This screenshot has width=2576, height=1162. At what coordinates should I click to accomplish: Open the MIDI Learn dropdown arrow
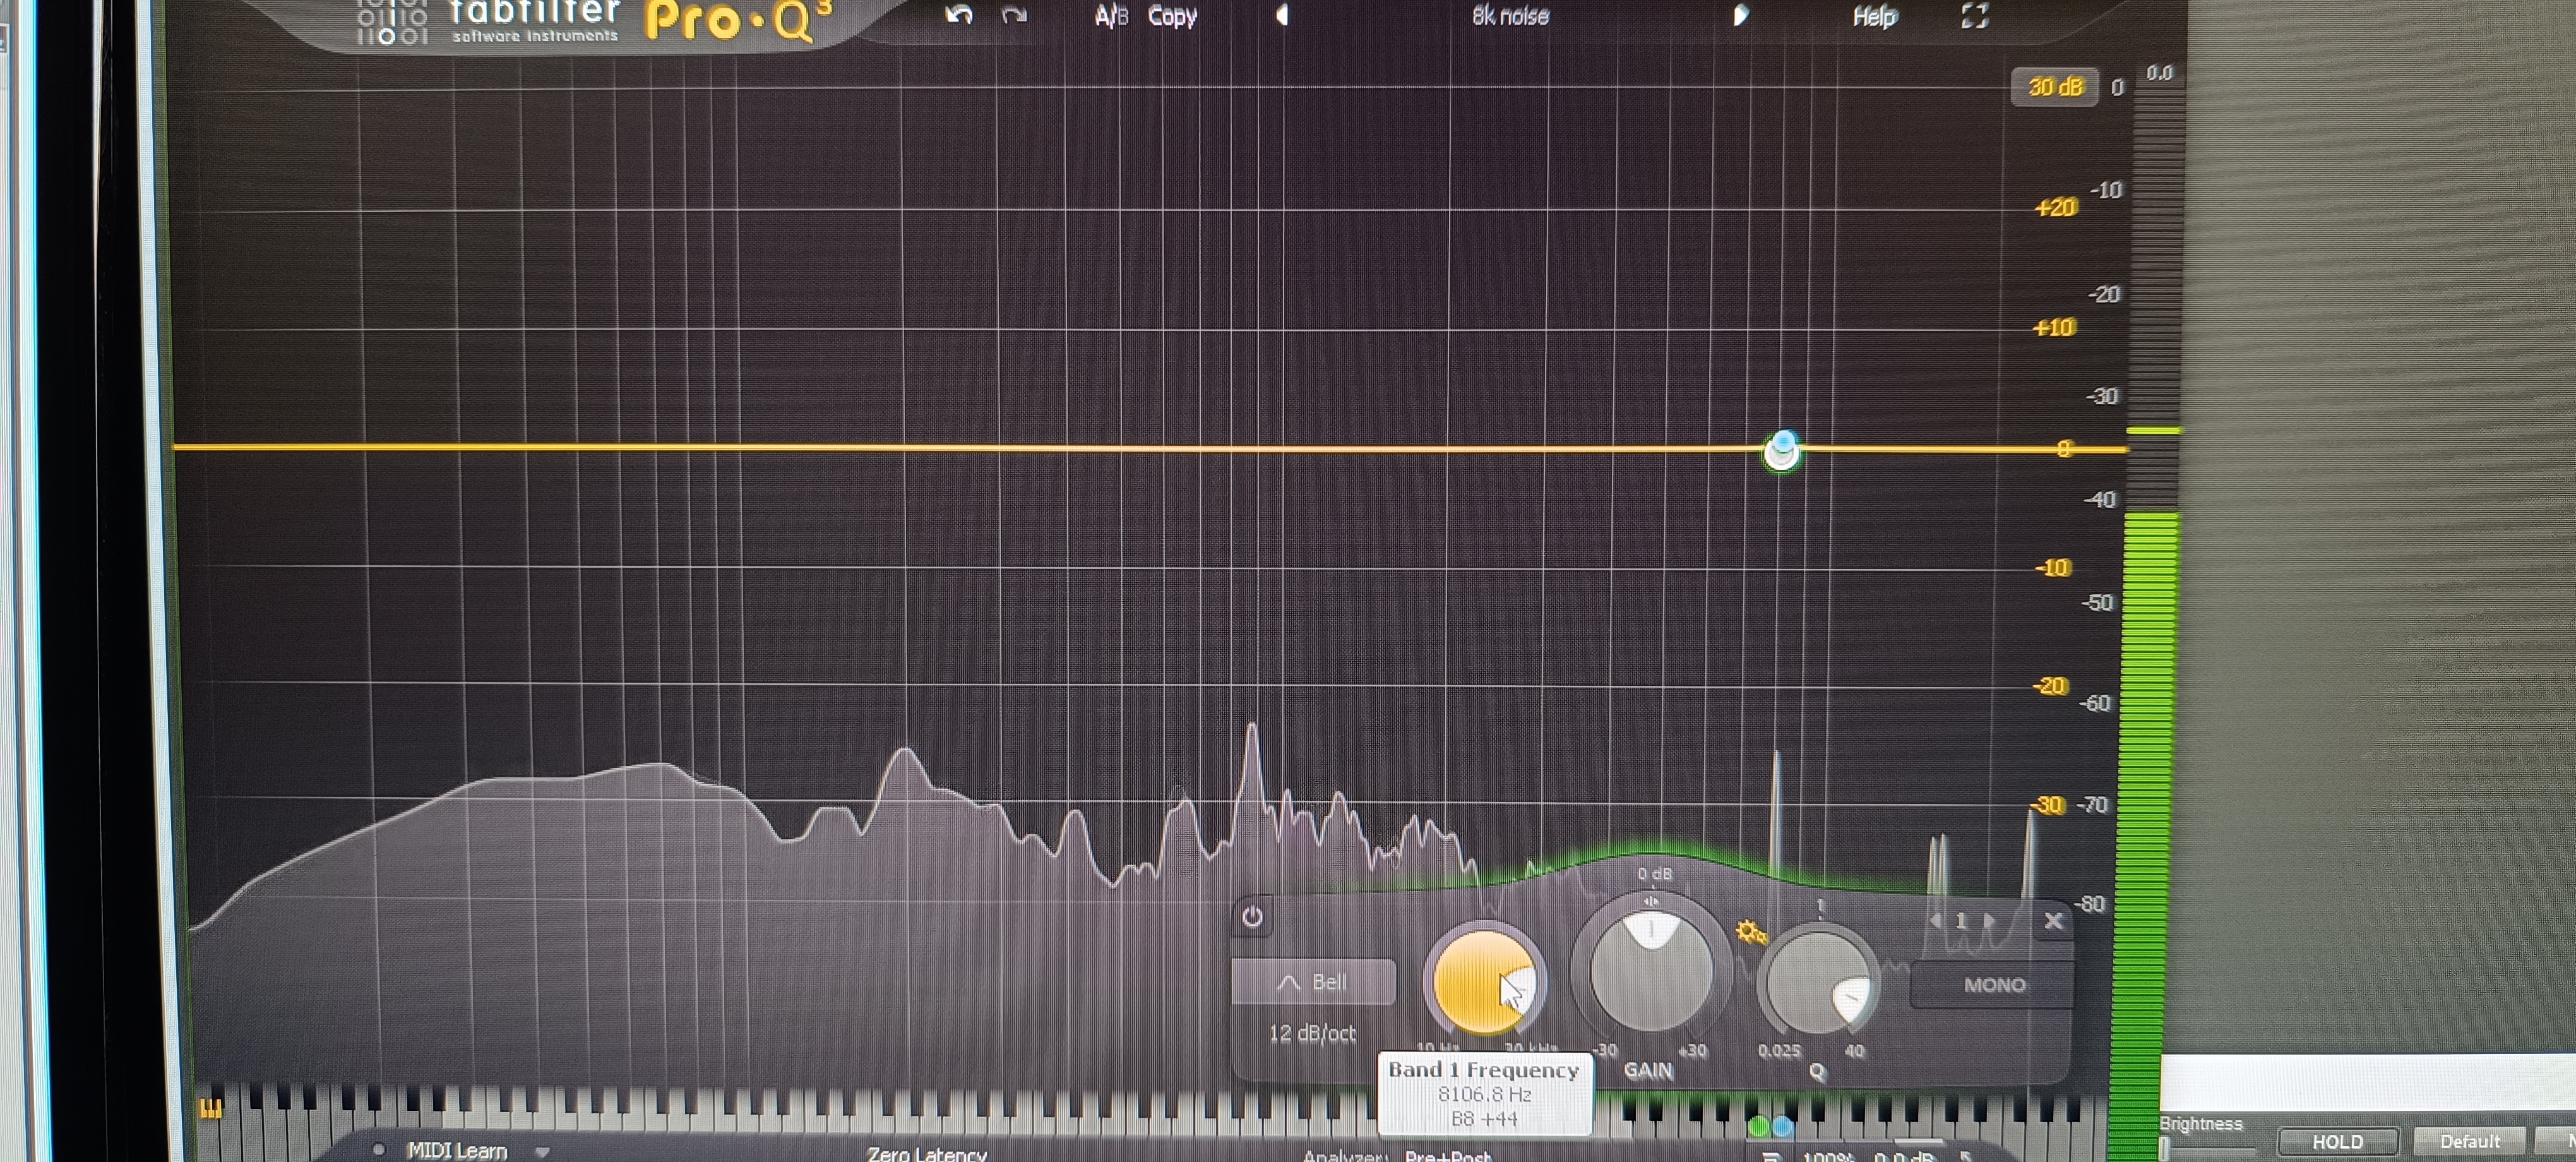point(542,1151)
